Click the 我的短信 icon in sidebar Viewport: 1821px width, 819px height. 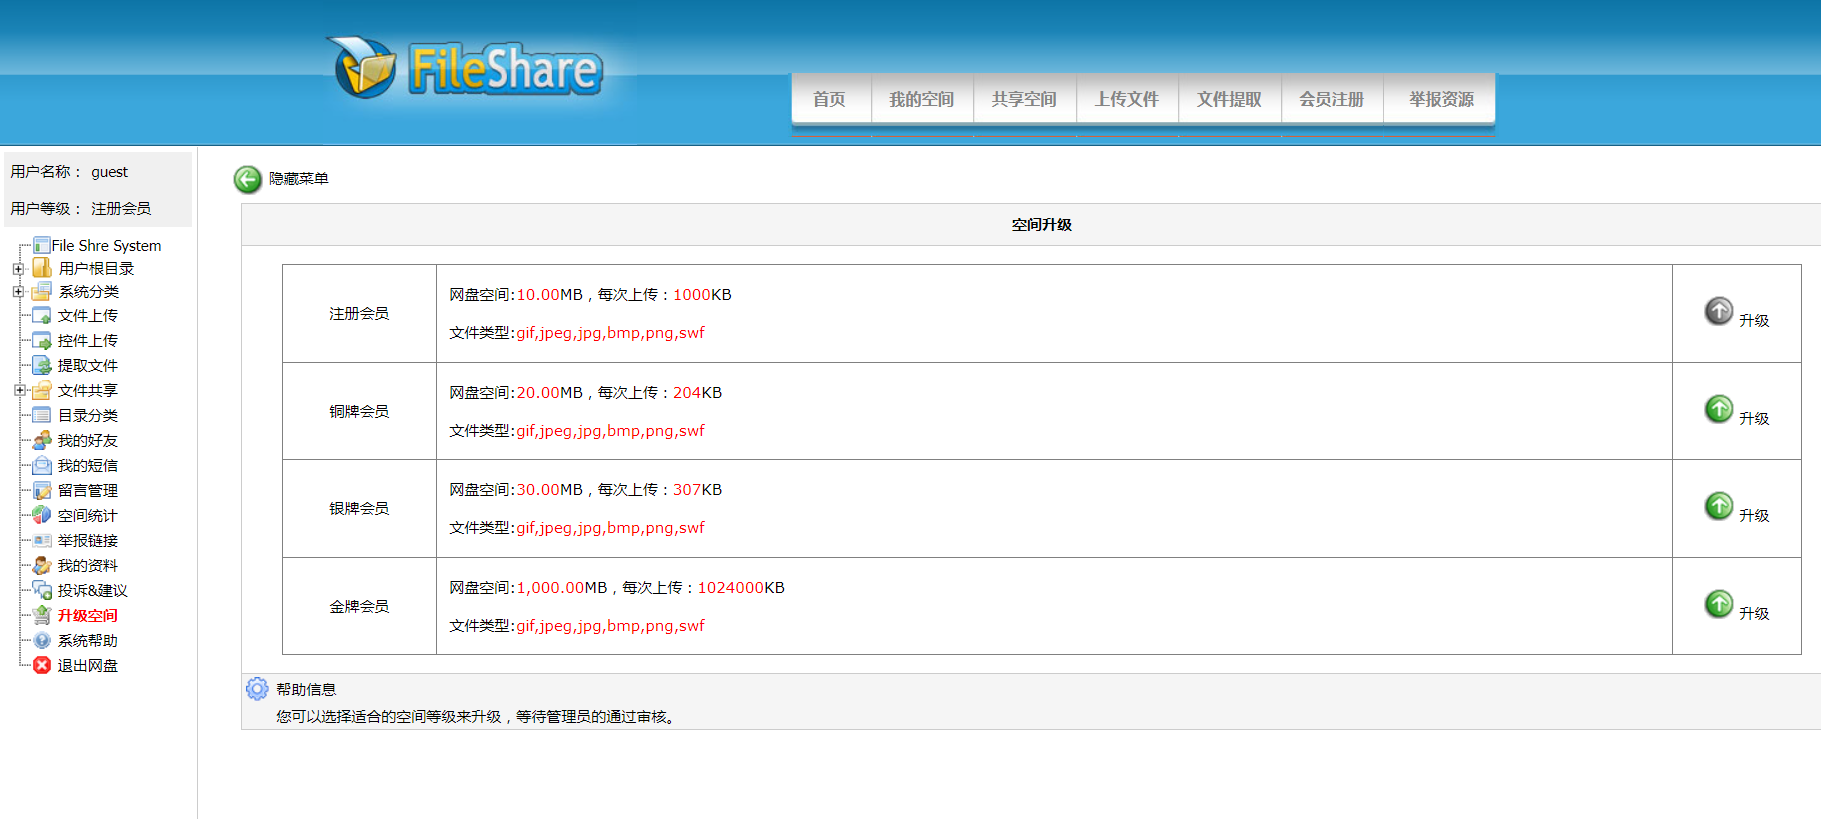41,465
